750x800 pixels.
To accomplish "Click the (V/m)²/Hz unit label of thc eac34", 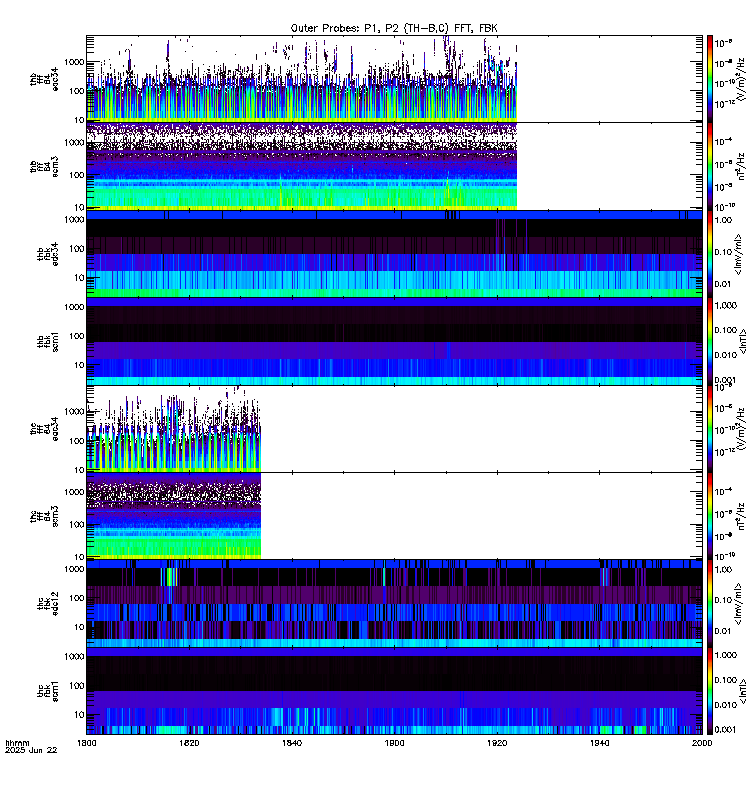I will tap(742, 429).
